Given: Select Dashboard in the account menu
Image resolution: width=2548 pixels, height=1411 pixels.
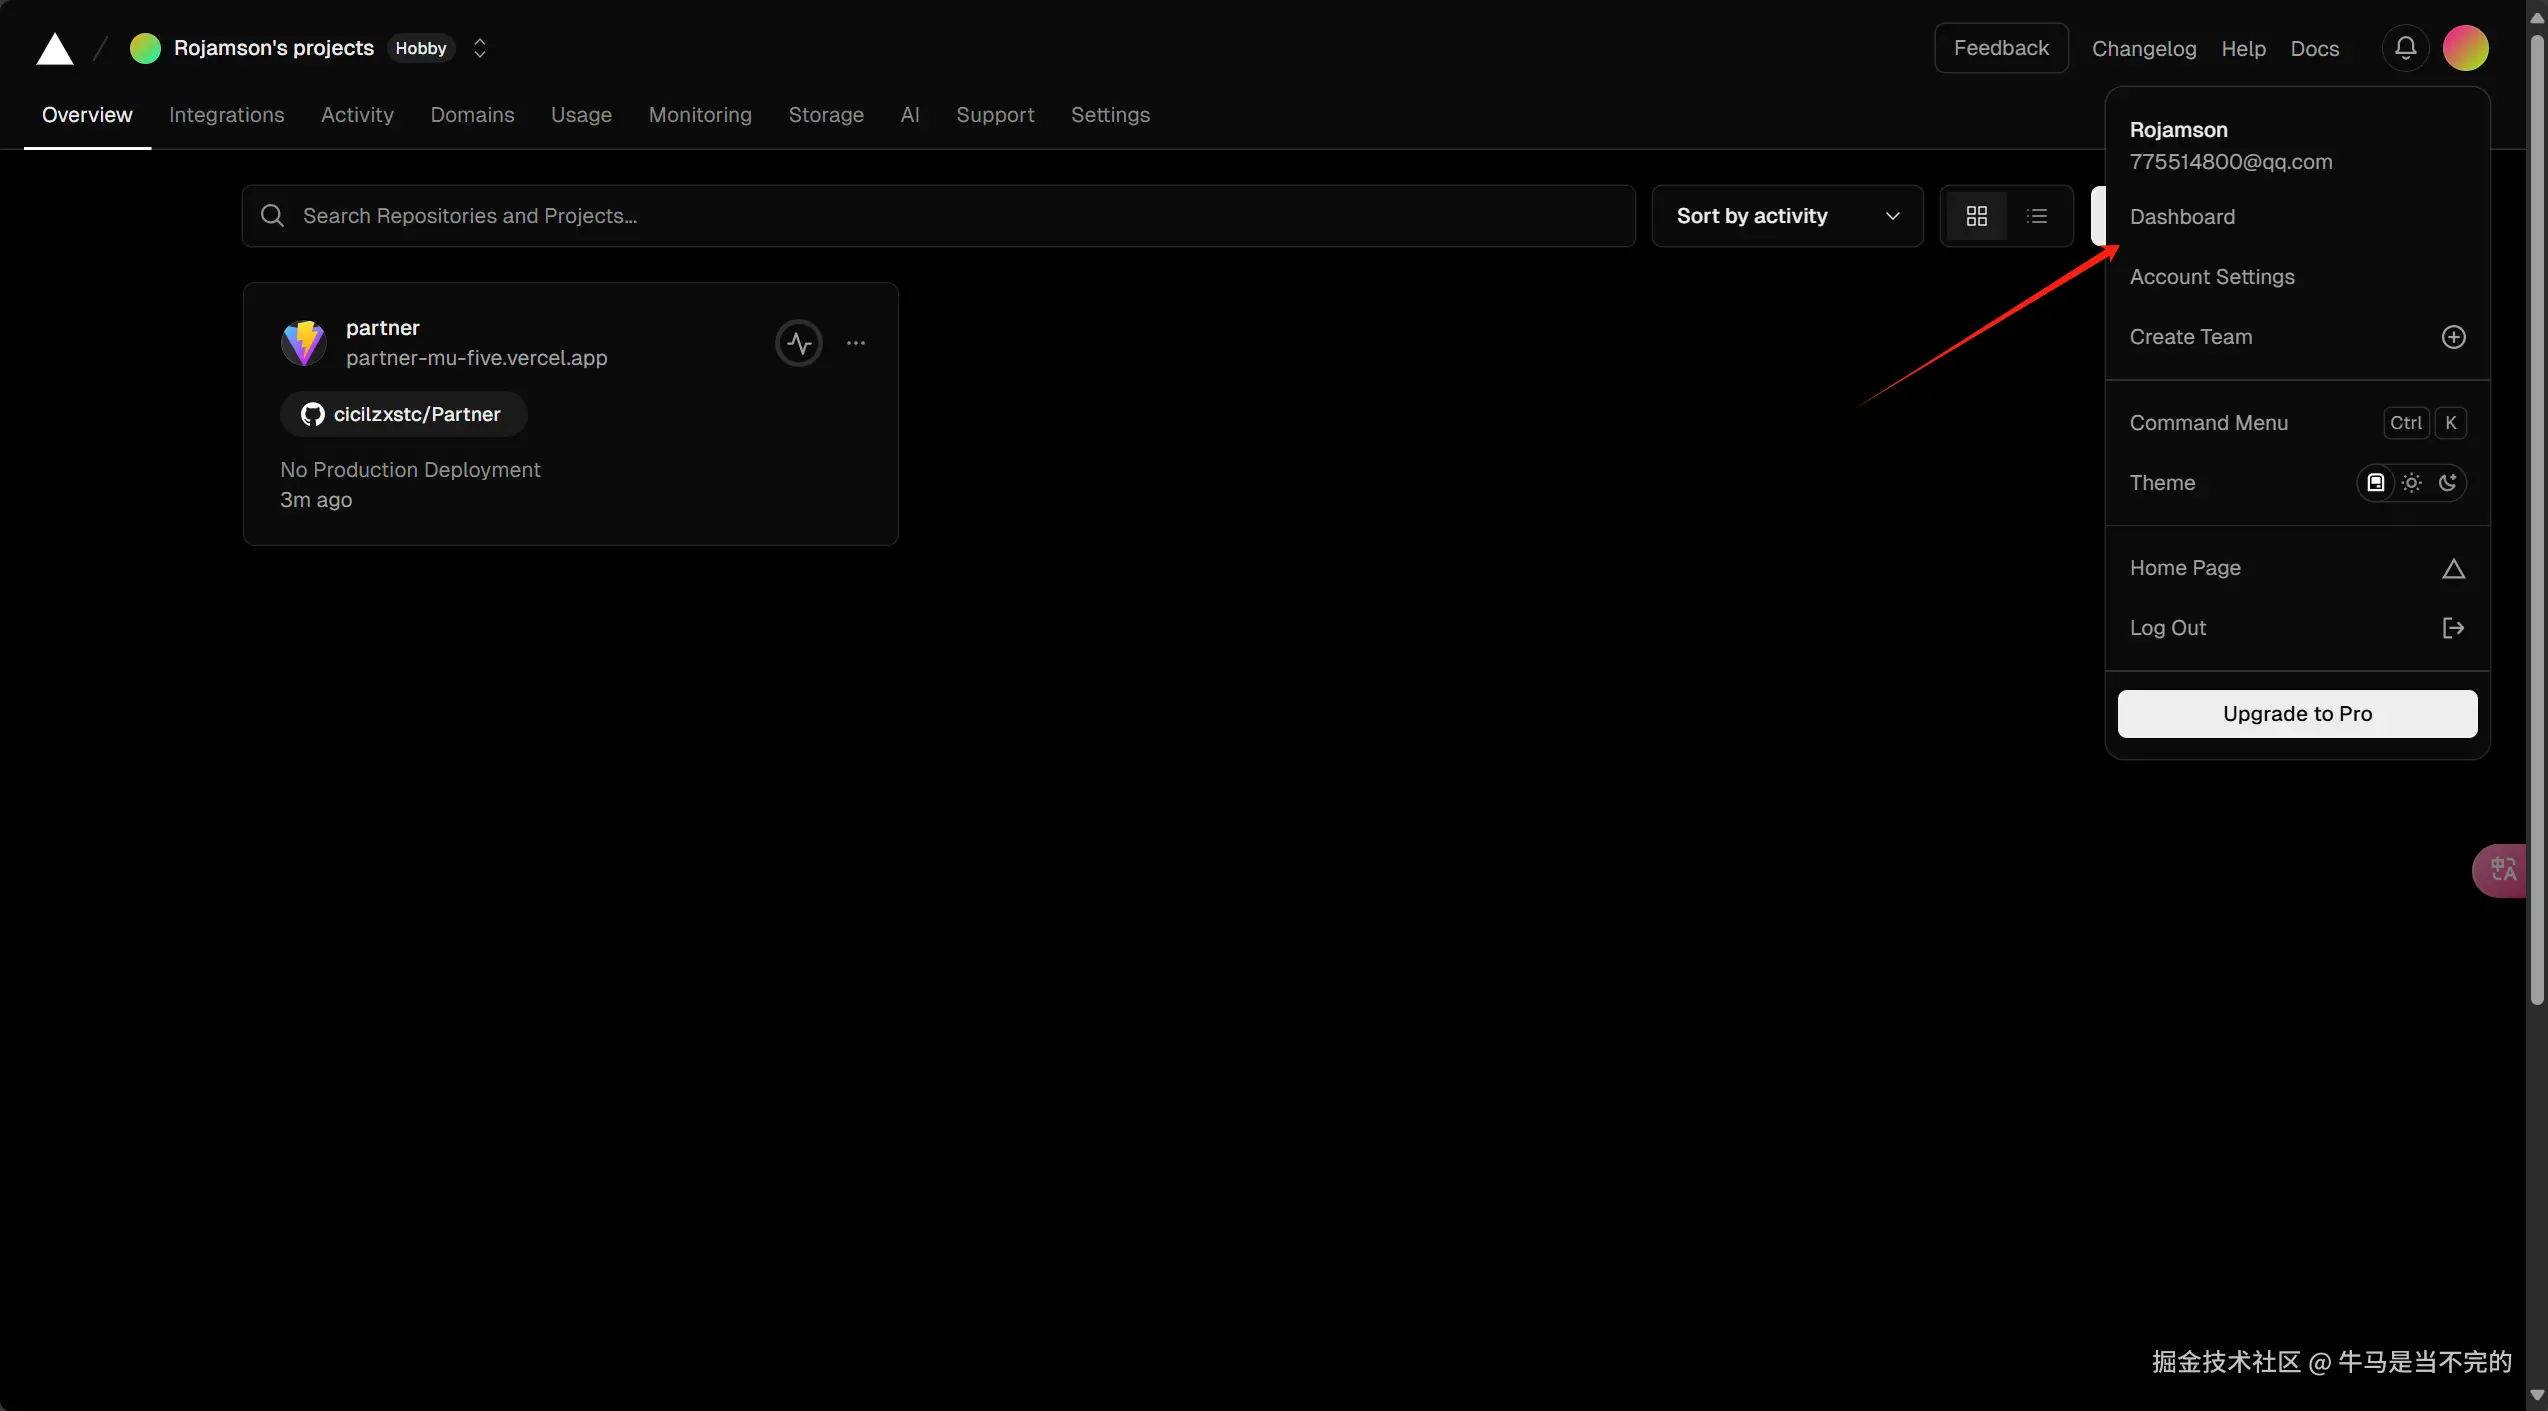Looking at the screenshot, I should point(2297,217).
